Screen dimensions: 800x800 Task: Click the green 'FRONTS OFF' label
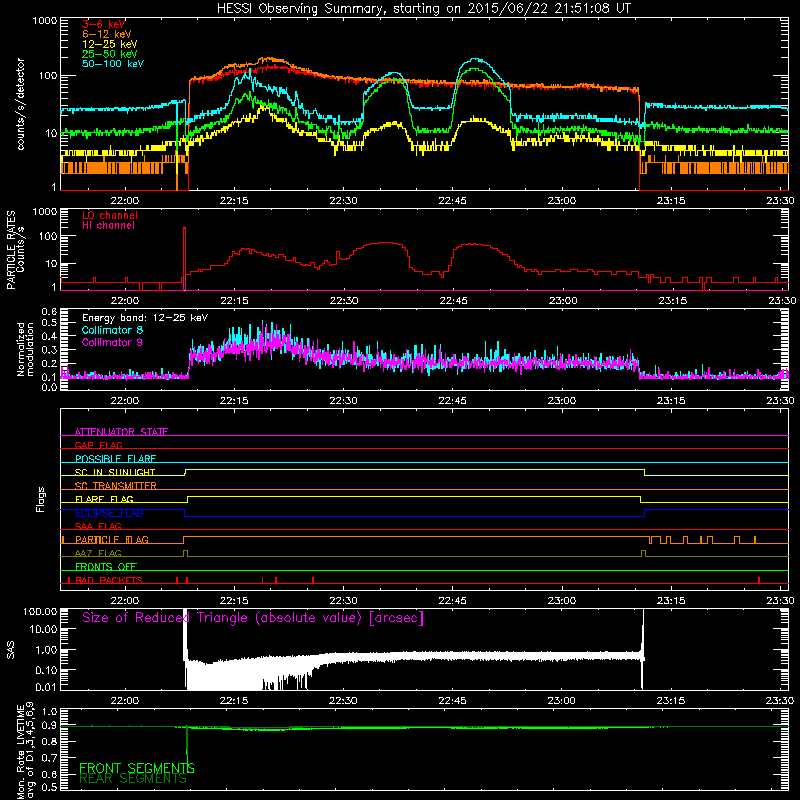[106, 567]
